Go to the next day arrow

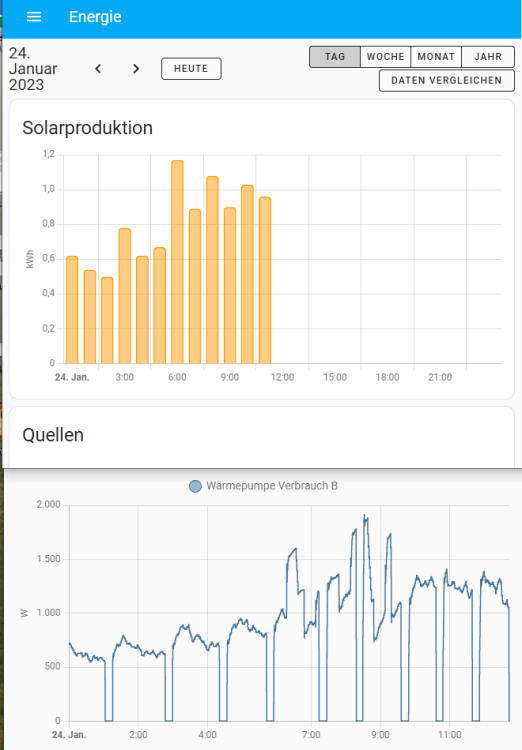pos(136,69)
